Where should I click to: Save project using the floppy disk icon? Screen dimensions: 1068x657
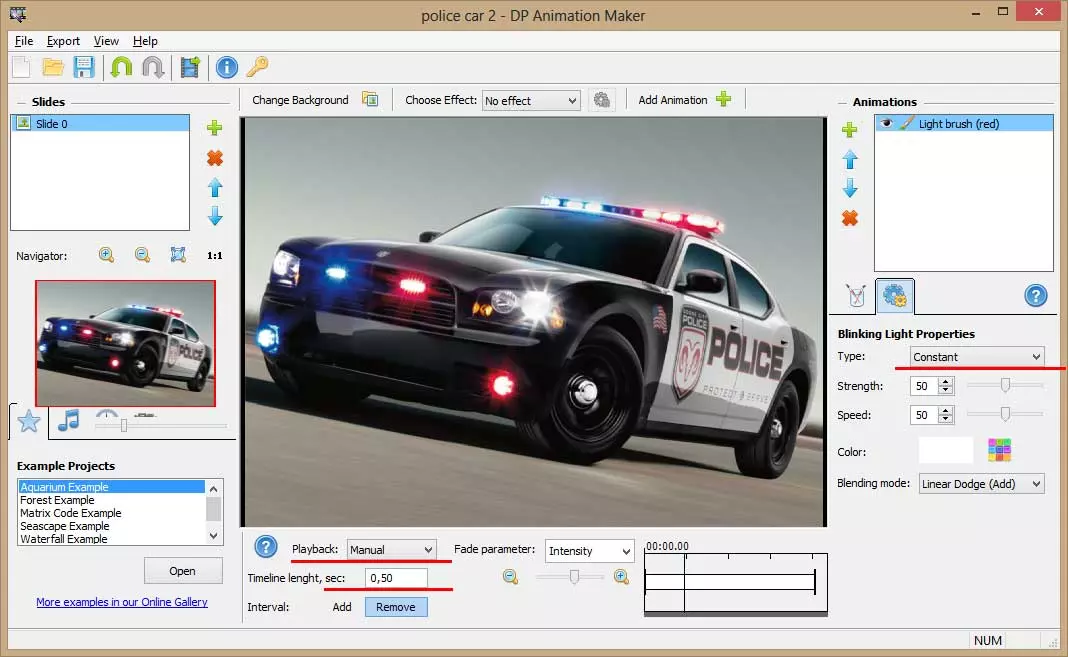point(84,67)
